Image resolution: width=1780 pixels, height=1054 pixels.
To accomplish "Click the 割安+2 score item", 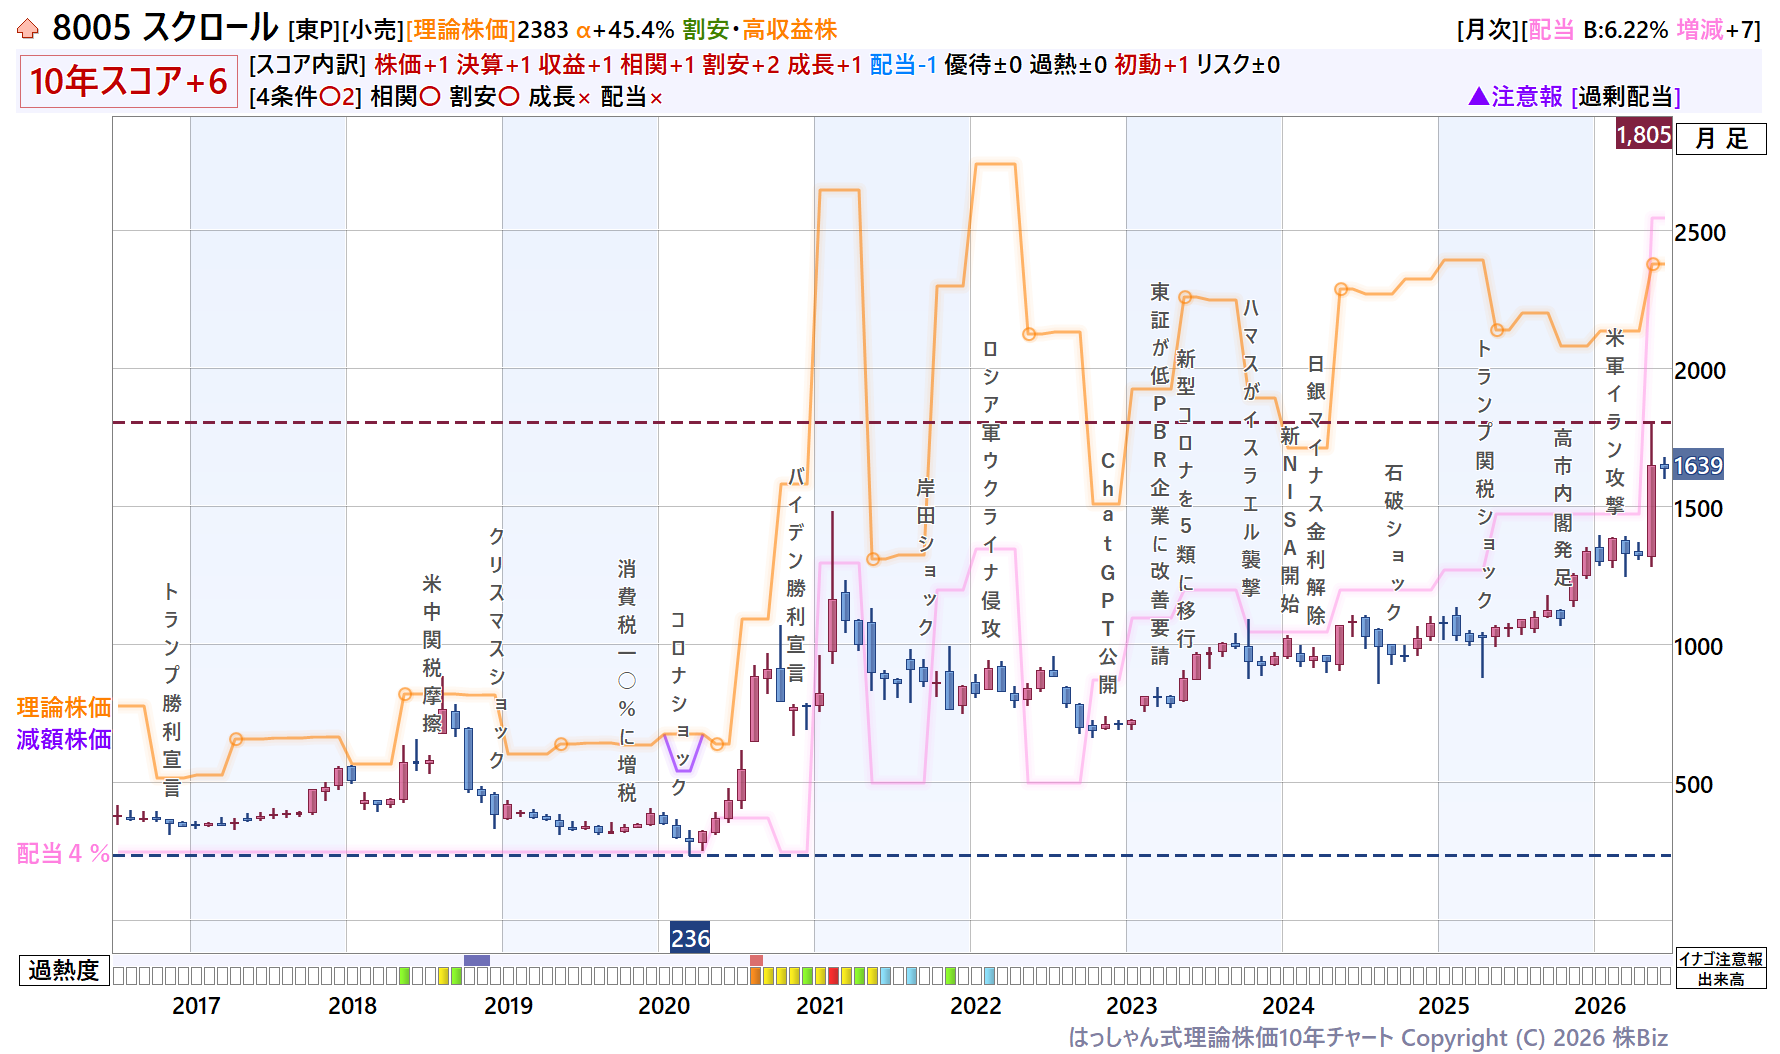I will click(741, 65).
